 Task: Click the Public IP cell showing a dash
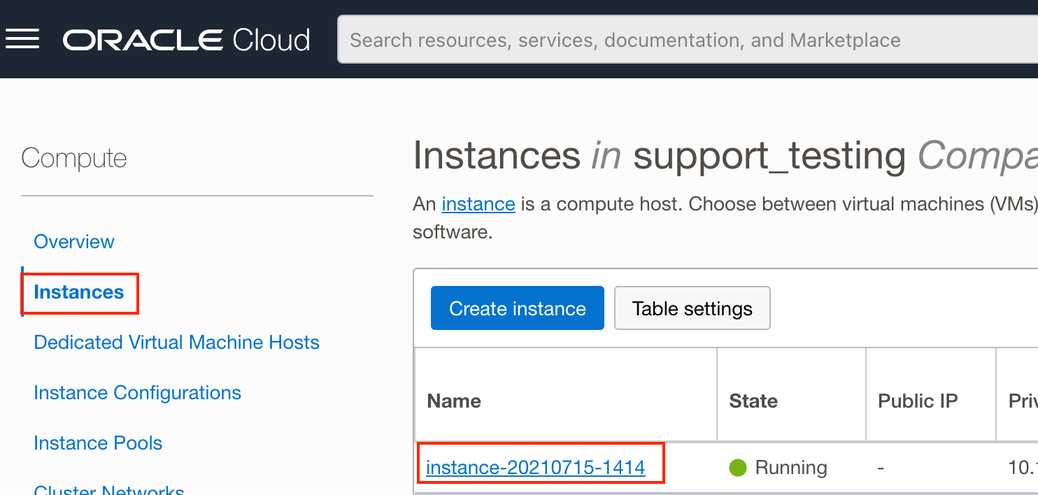pos(881,467)
